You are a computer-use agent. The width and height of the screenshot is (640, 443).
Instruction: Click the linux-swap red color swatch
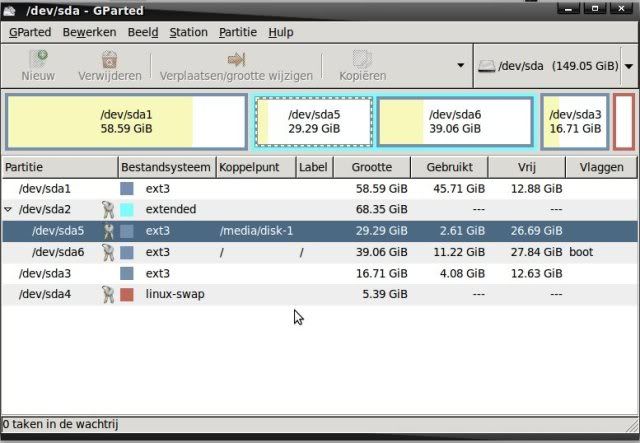(x=127, y=294)
